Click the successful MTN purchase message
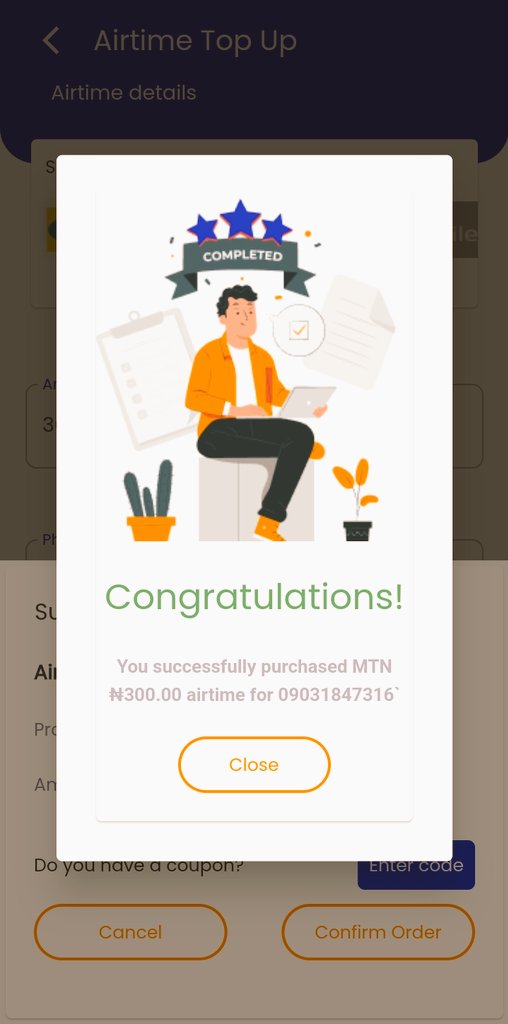This screenshot has height=1024, width=508. (x=254, y=680)
